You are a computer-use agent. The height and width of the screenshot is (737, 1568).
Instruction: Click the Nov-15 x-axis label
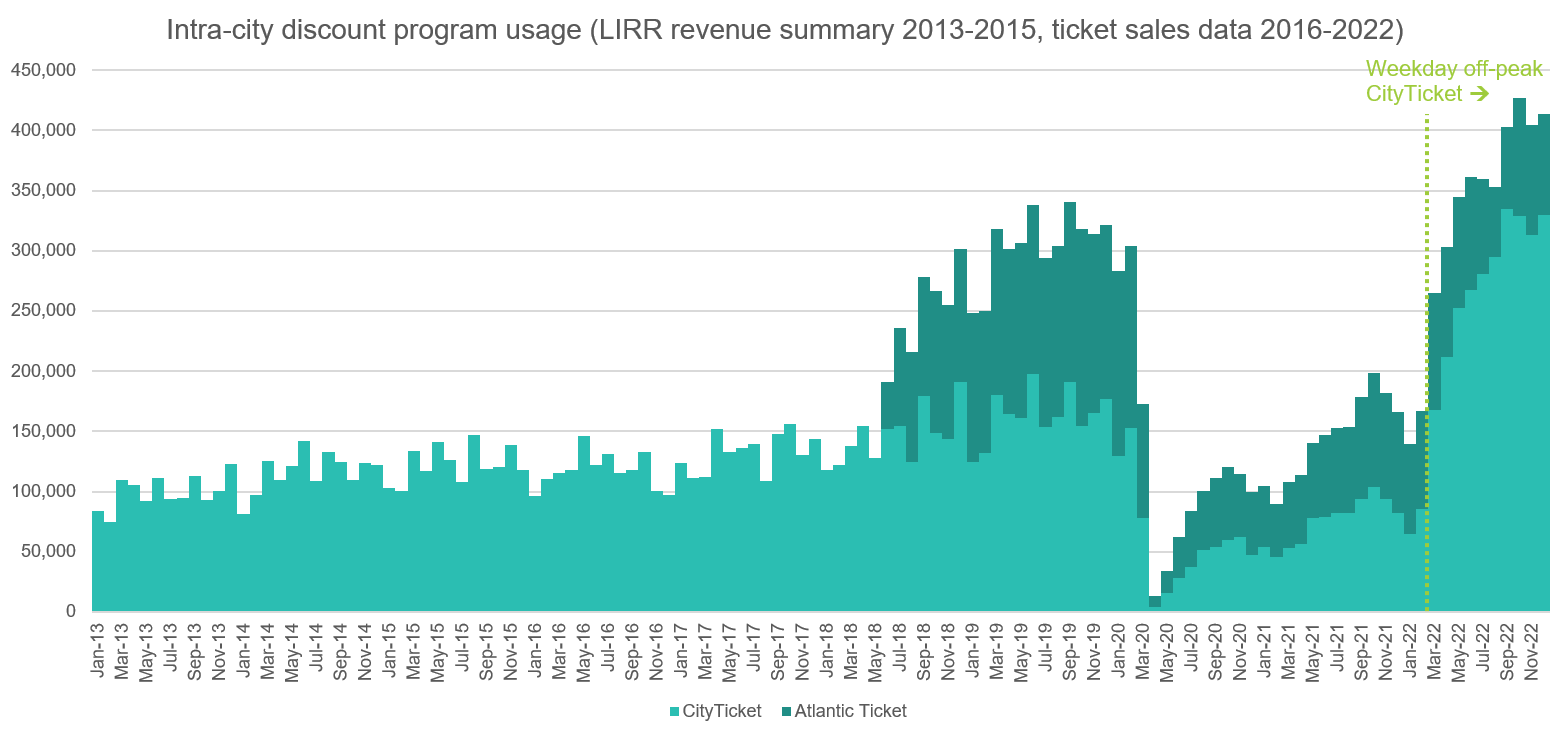511,651
